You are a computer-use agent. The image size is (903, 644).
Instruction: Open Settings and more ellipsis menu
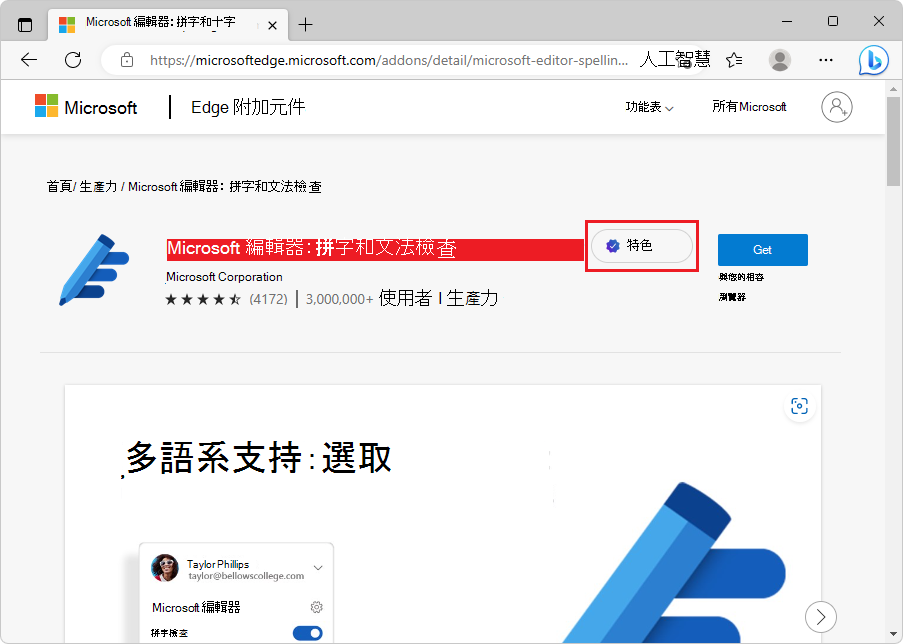tap(826, 60)
